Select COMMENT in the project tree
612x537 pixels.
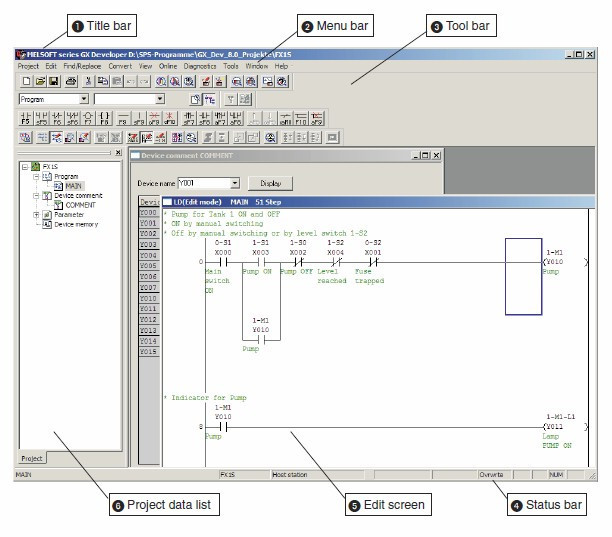point(80,205)
